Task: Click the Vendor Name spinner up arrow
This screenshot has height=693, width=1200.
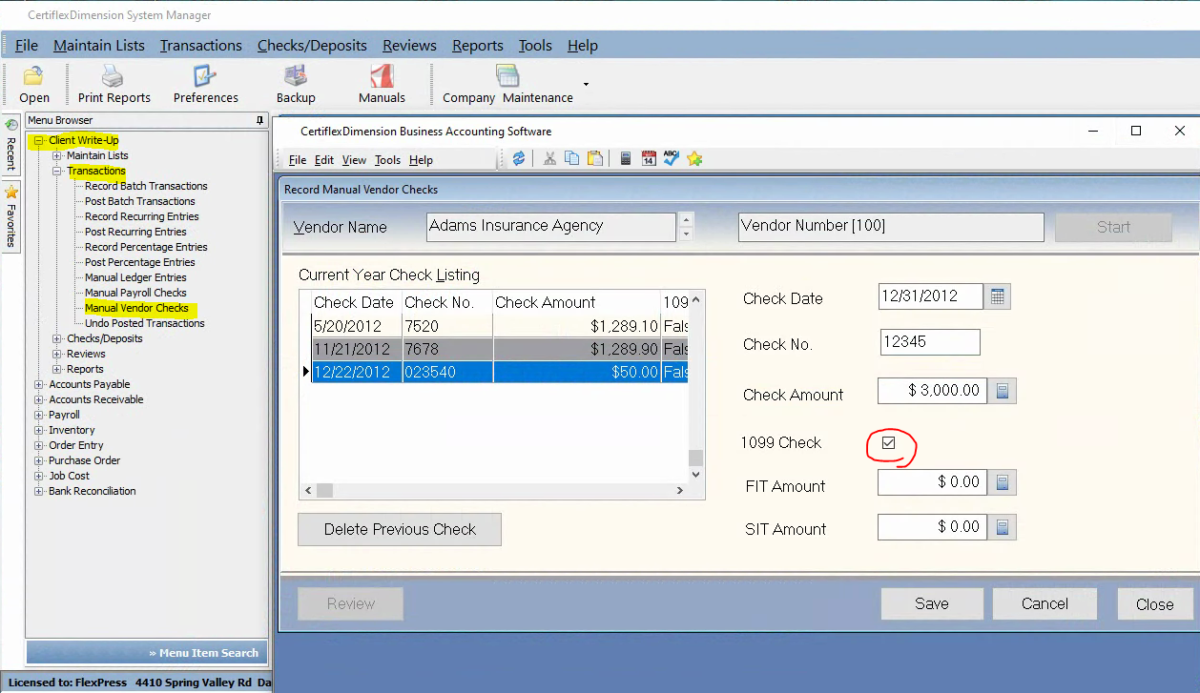Action: click(684, 221)
